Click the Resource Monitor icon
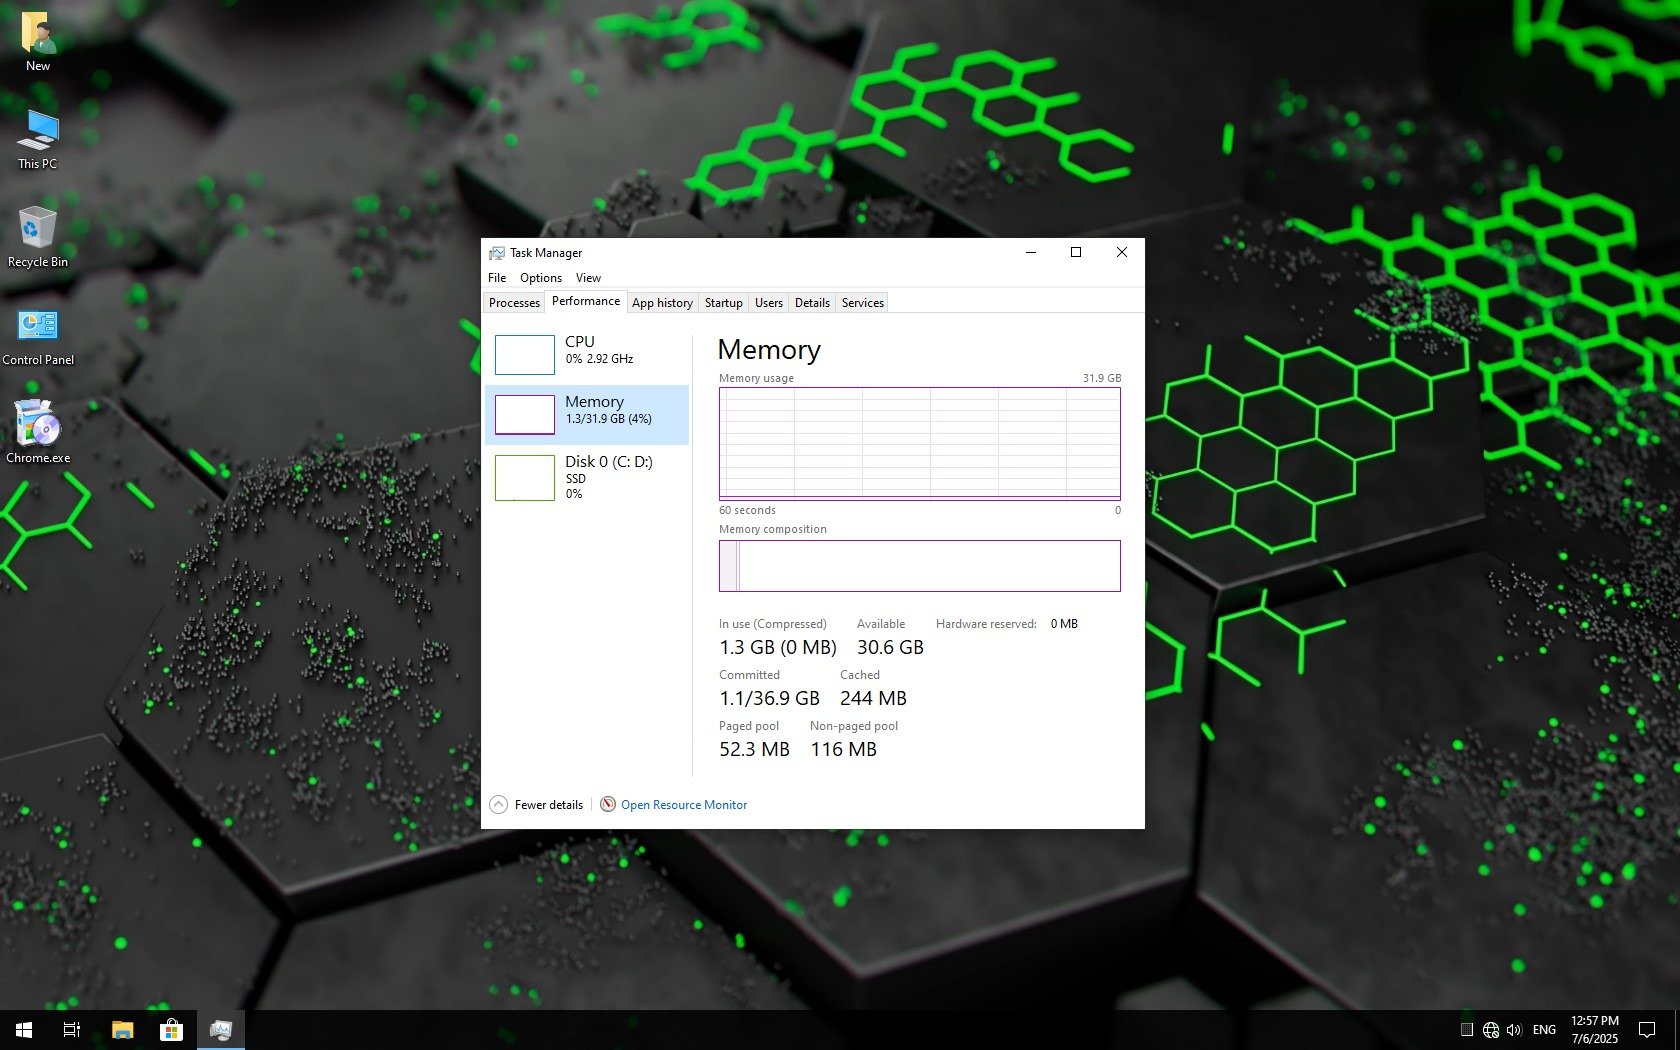The height and width of the screenshot is (1050, 1680). coord(608,804)
